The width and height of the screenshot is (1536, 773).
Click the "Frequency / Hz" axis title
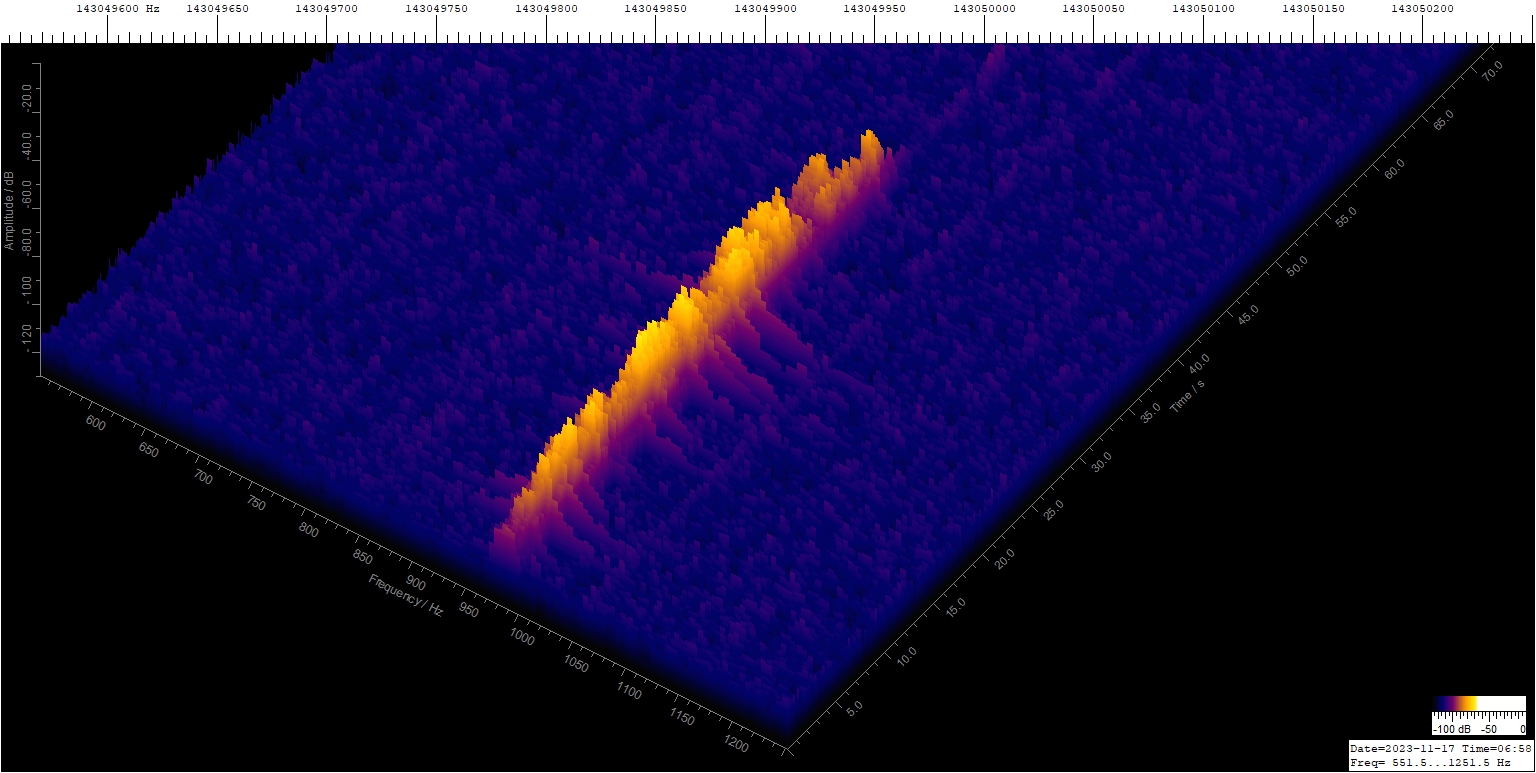[405, 595]
